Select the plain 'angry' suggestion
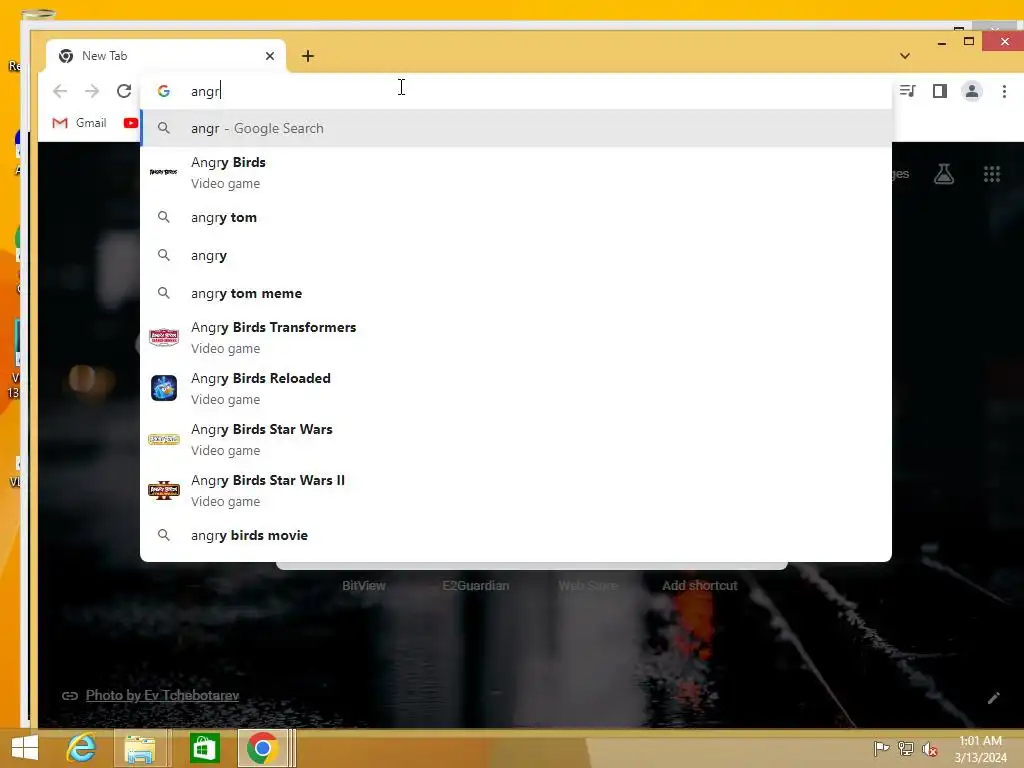The image size is (1024, 768). click(516, 255)
